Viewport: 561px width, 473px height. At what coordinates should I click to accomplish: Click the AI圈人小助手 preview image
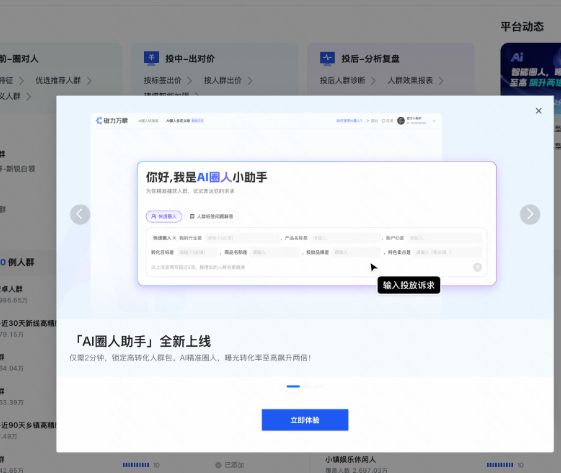[304, 208]
